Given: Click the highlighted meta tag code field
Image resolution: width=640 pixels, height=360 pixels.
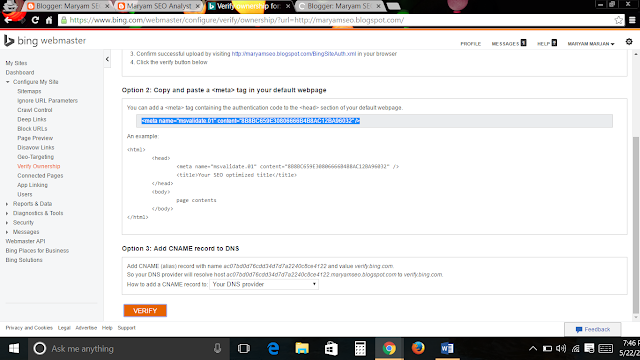Looking at the screenshot, I should [374, 121].
